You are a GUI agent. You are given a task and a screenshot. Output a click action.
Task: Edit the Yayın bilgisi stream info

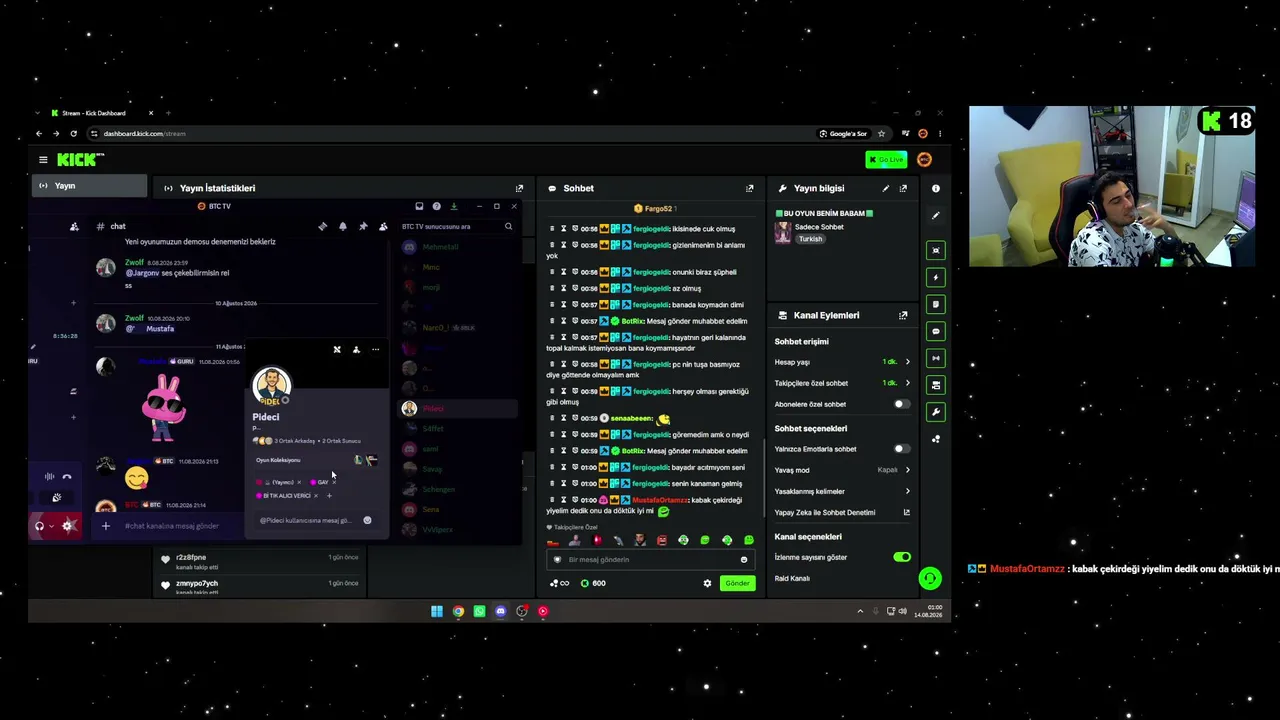click(885, 188)
